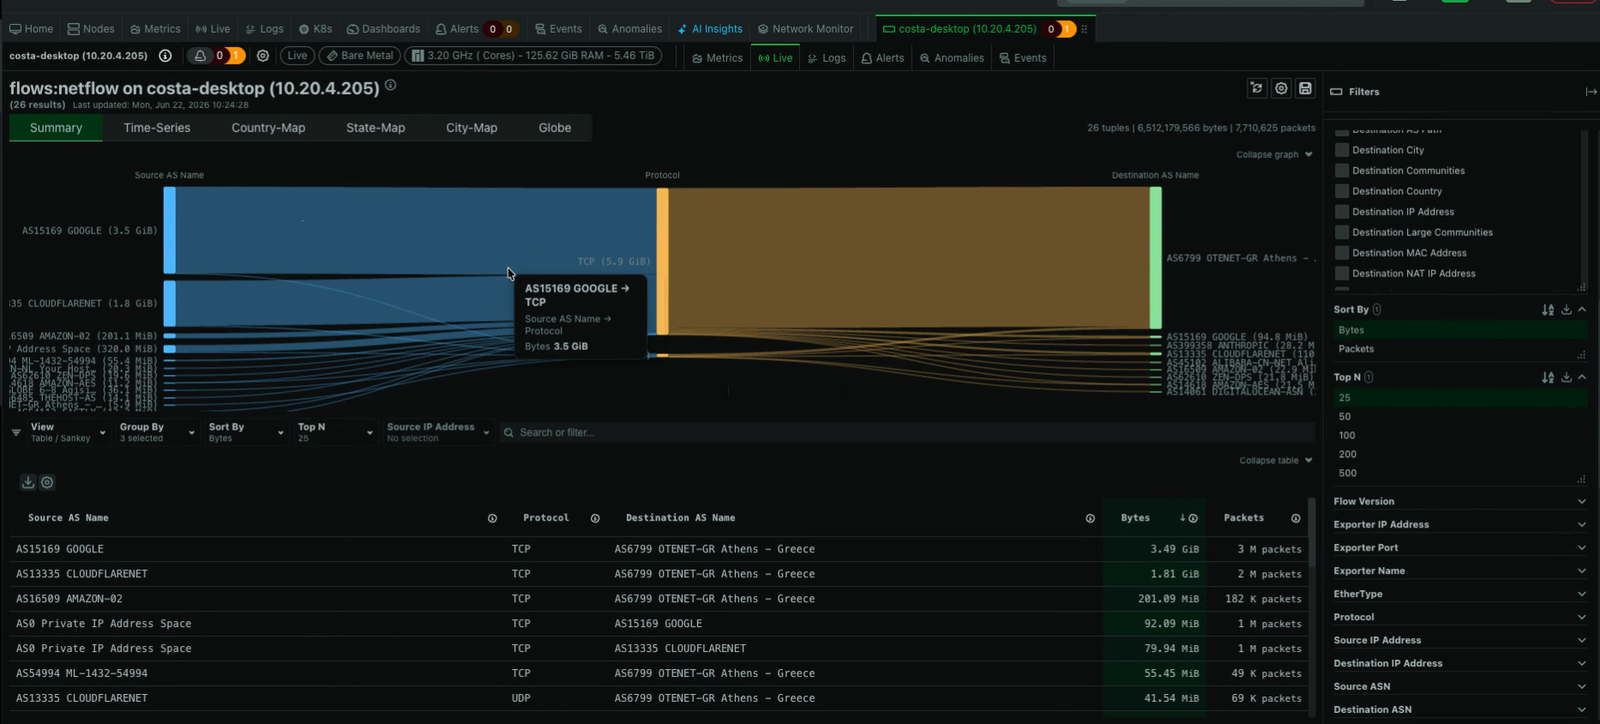Collapse the Filters sidebar with the arrow icon
The image size is (1600, 724).
pos(1591,91)
